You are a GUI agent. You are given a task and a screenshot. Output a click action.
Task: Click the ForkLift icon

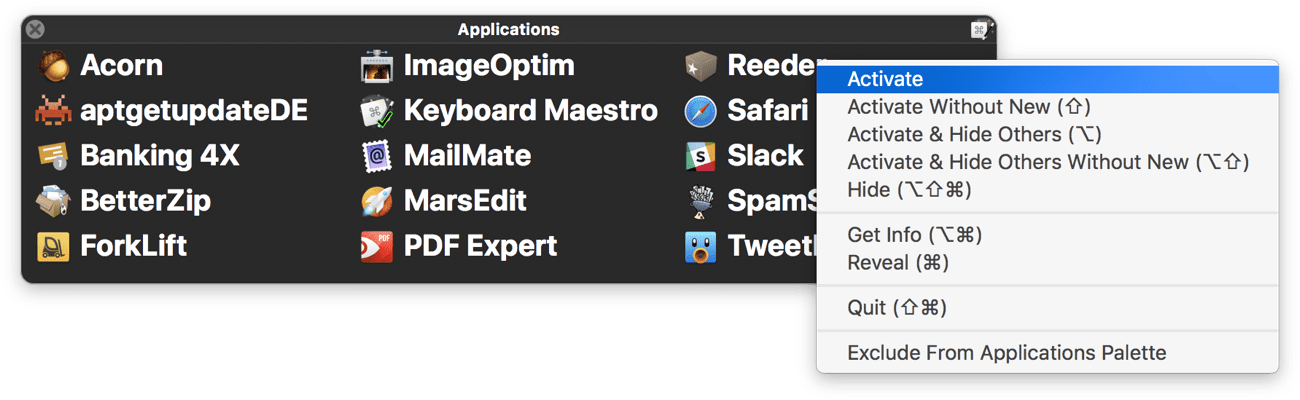pos(53,246)
